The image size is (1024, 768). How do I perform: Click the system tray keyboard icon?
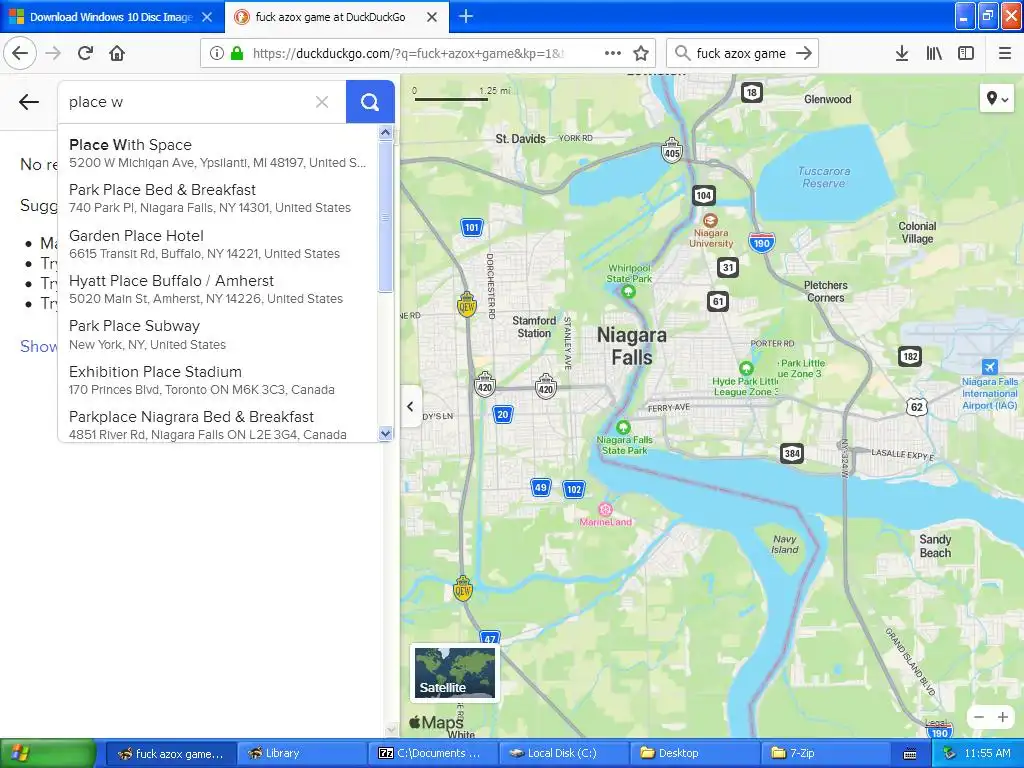(x=910, y=754)
